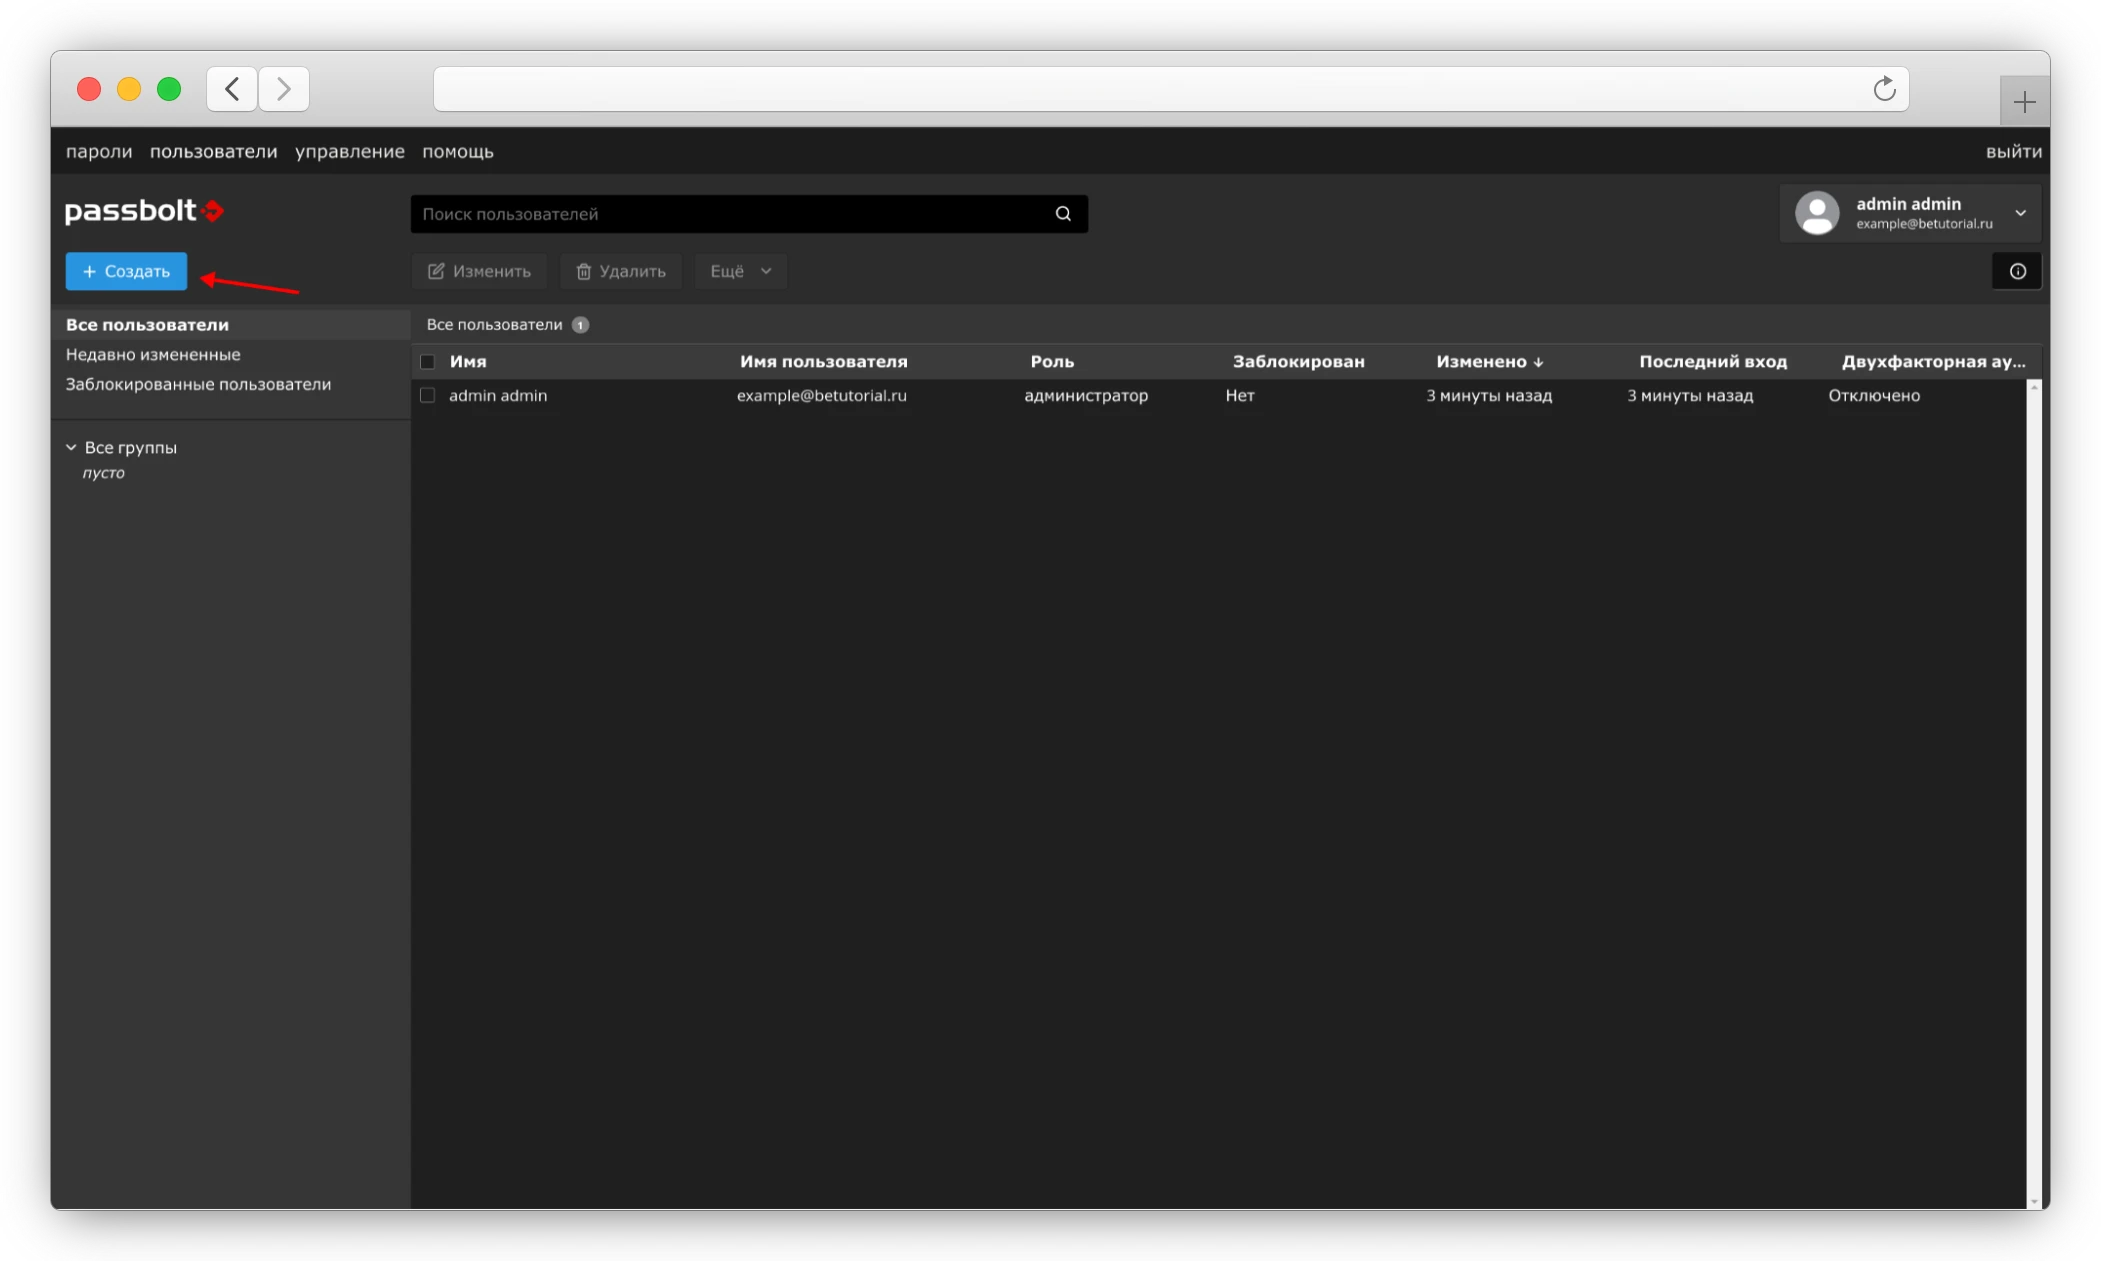2101x1261 pixels.
Task: Open a new browser tab plus
Action: (x=2024, y=101)
